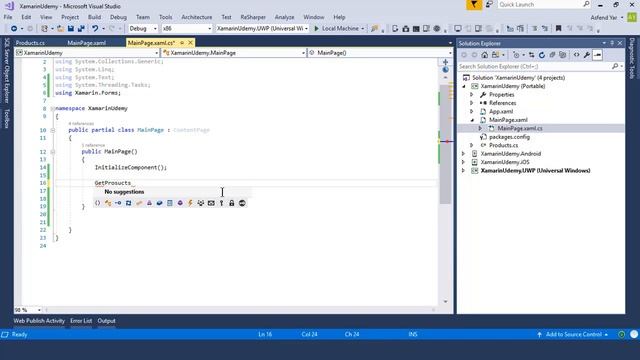
Task: Click the Open File folder icon
Action: (60, 29)
